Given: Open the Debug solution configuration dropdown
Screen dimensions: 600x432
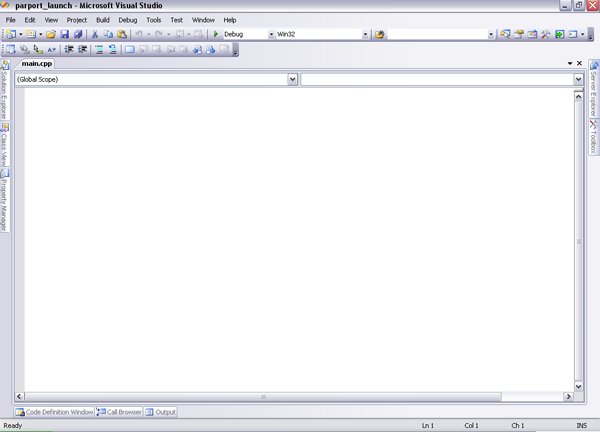Looking at the screenshot, I should 271,34.
